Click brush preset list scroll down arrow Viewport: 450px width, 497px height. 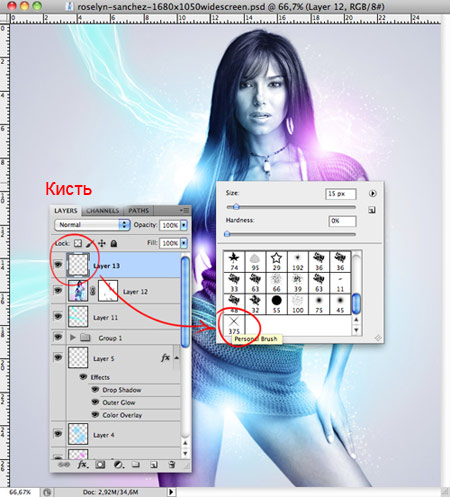[356, 330]
